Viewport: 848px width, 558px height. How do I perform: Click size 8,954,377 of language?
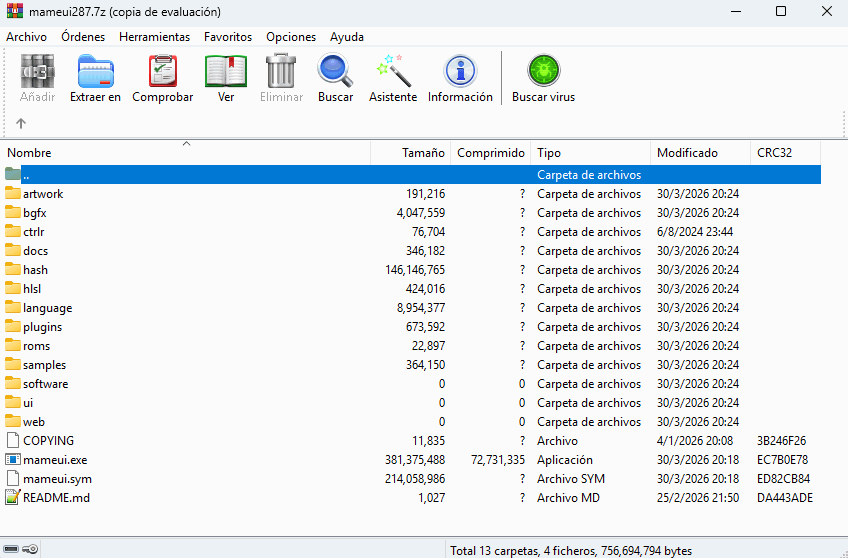[x=421, y=308]
